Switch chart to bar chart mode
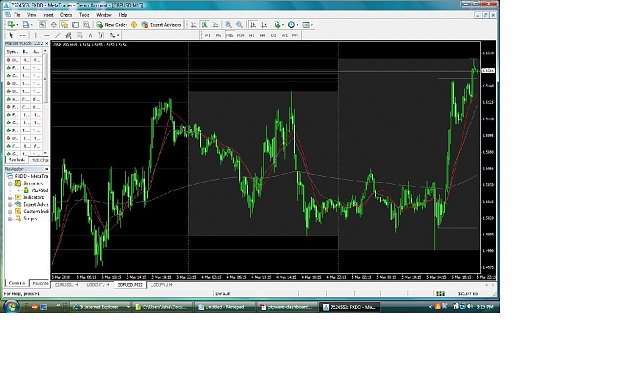625x391 pixels. coord(193,25)
